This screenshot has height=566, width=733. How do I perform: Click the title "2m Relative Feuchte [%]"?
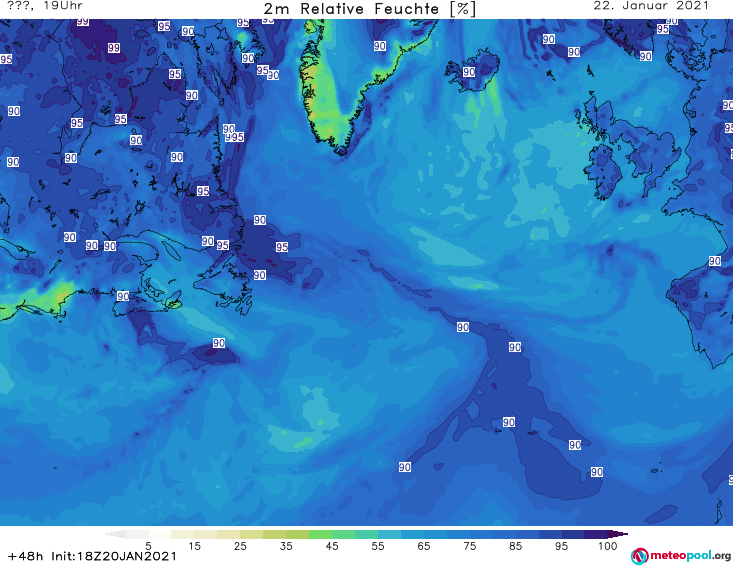pos(370,8)
